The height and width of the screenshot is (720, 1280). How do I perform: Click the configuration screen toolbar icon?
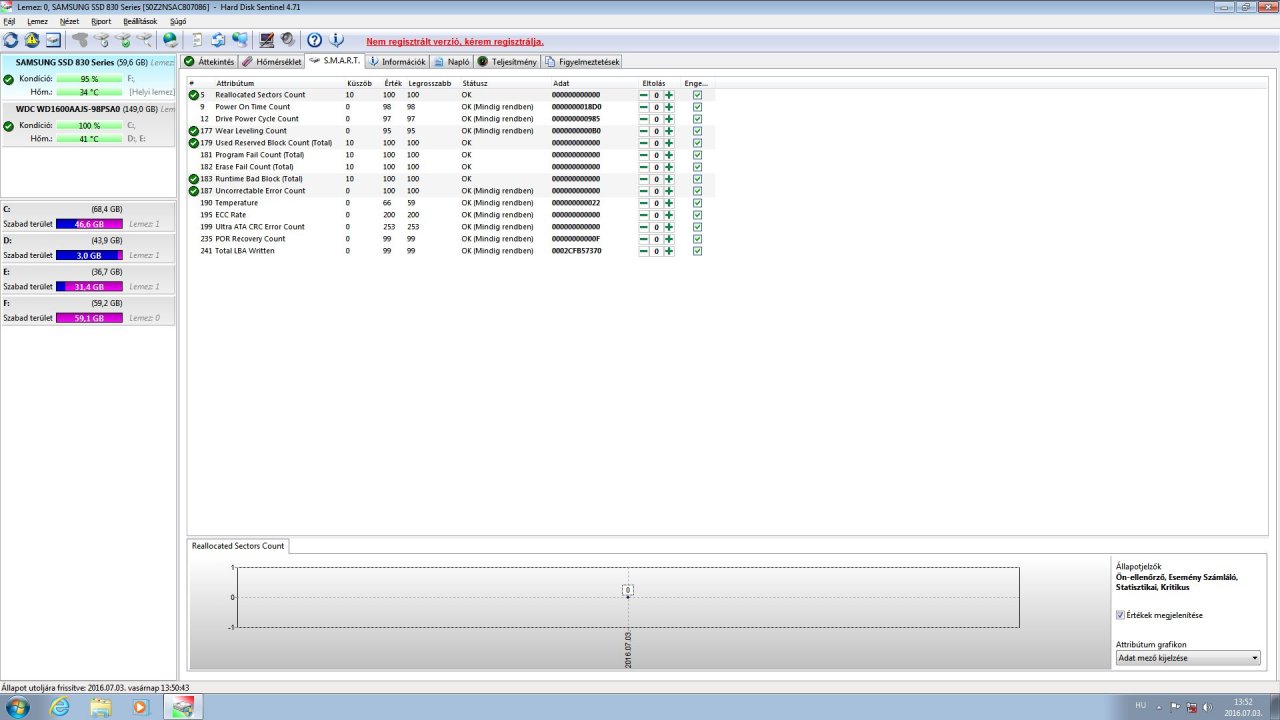(x=267, y=40)
